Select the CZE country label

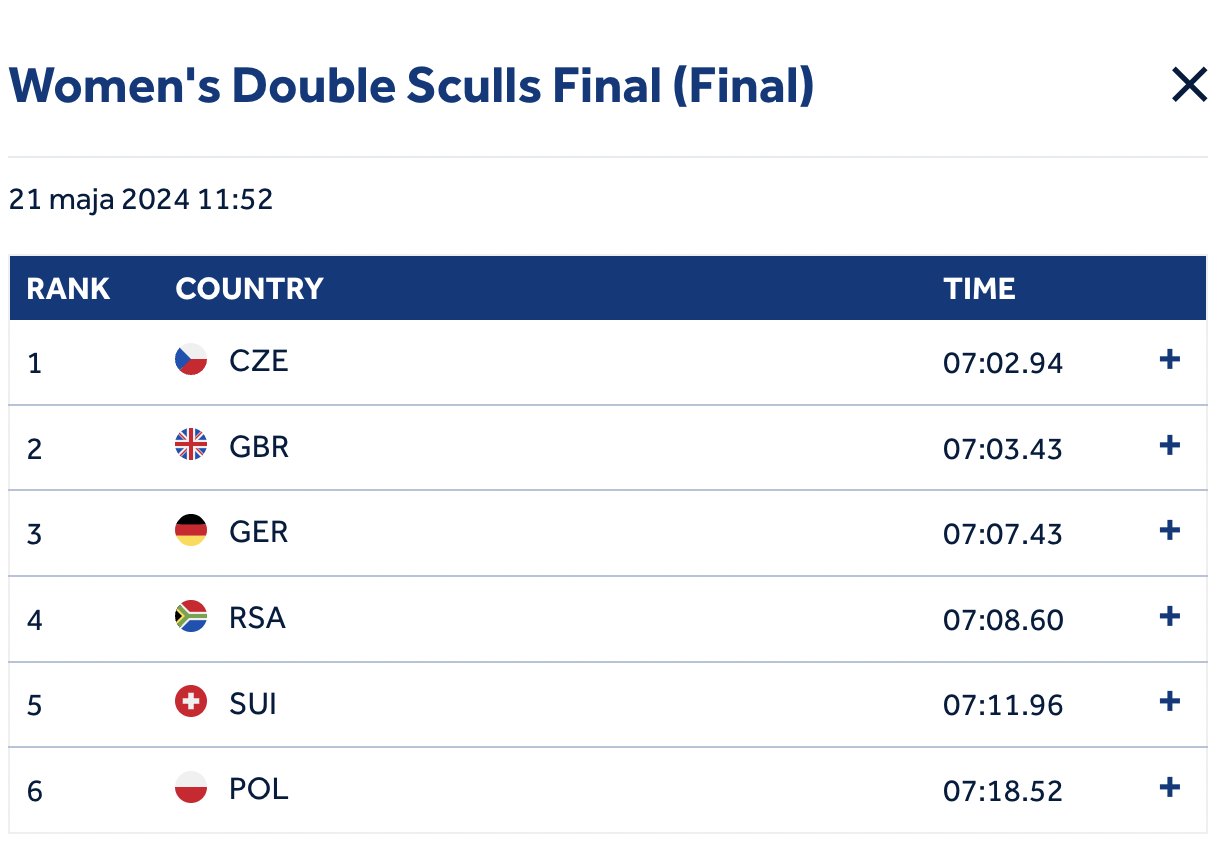[x=259, y=360]
